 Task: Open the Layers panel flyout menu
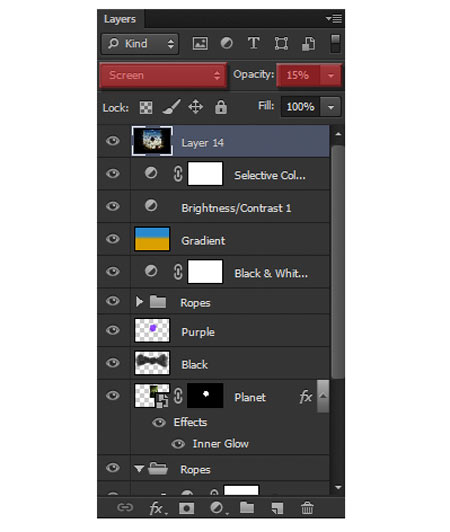pos(334,19)
